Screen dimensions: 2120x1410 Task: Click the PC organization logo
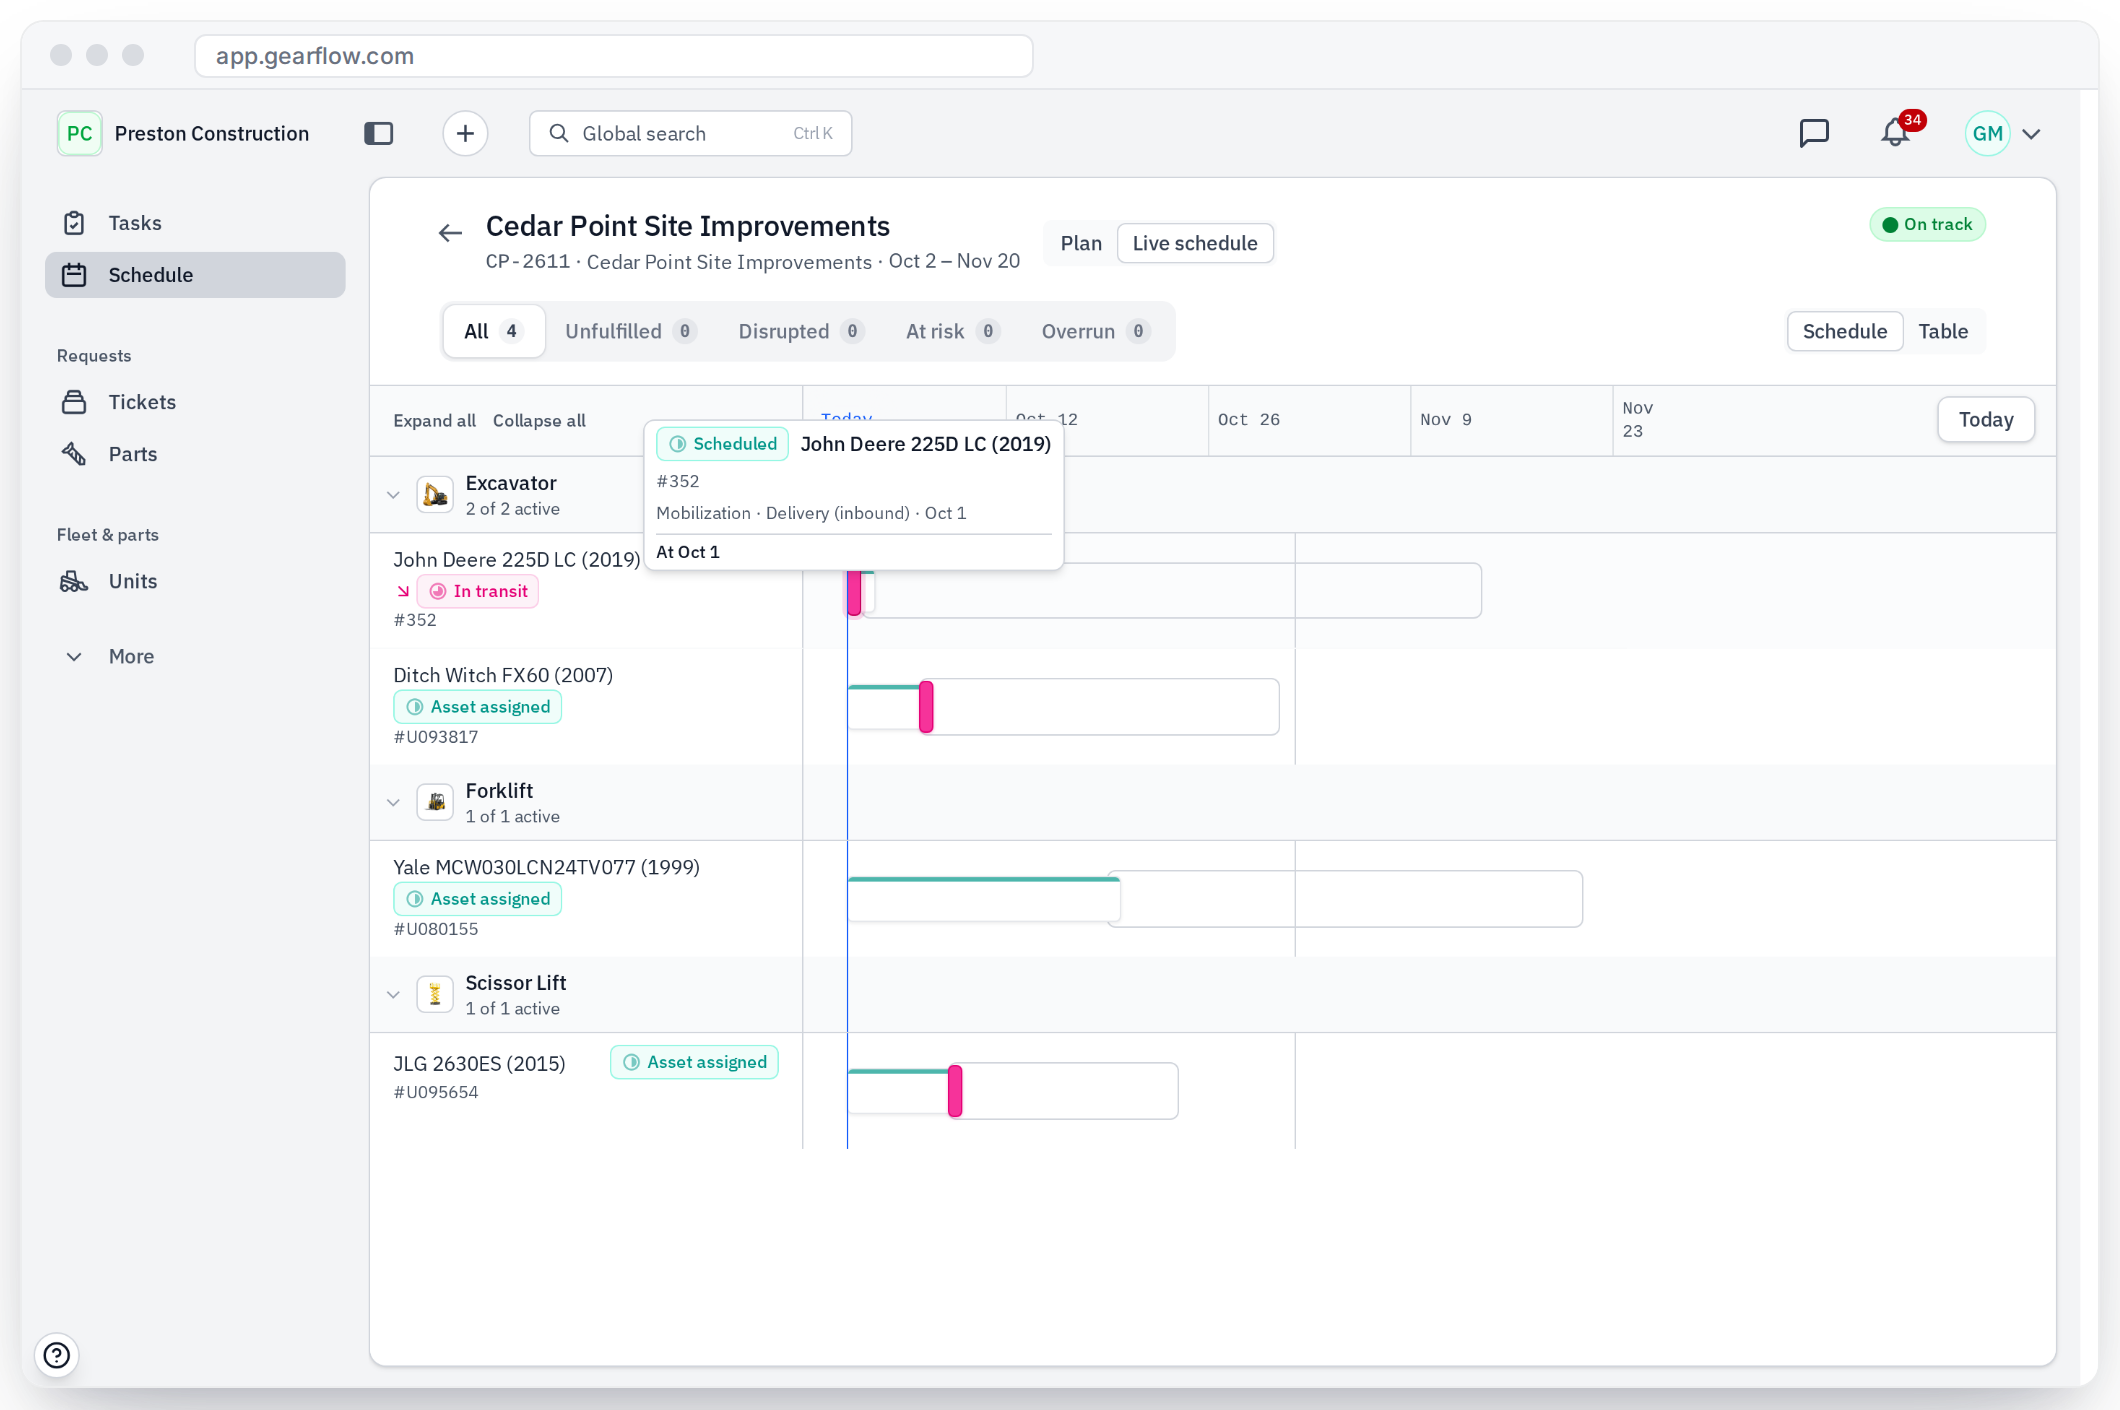pos(79,133)
